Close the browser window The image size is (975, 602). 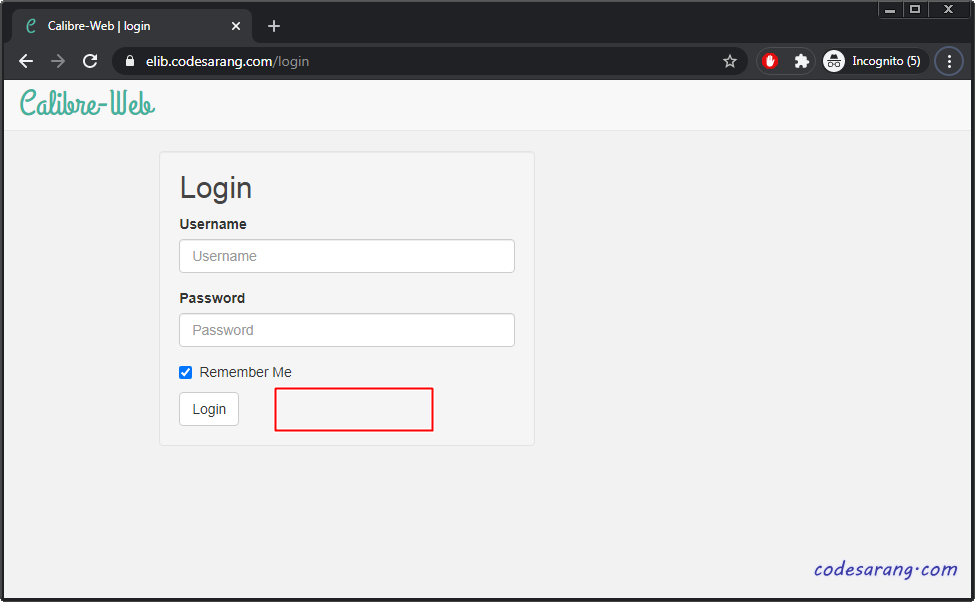[948, 9]
